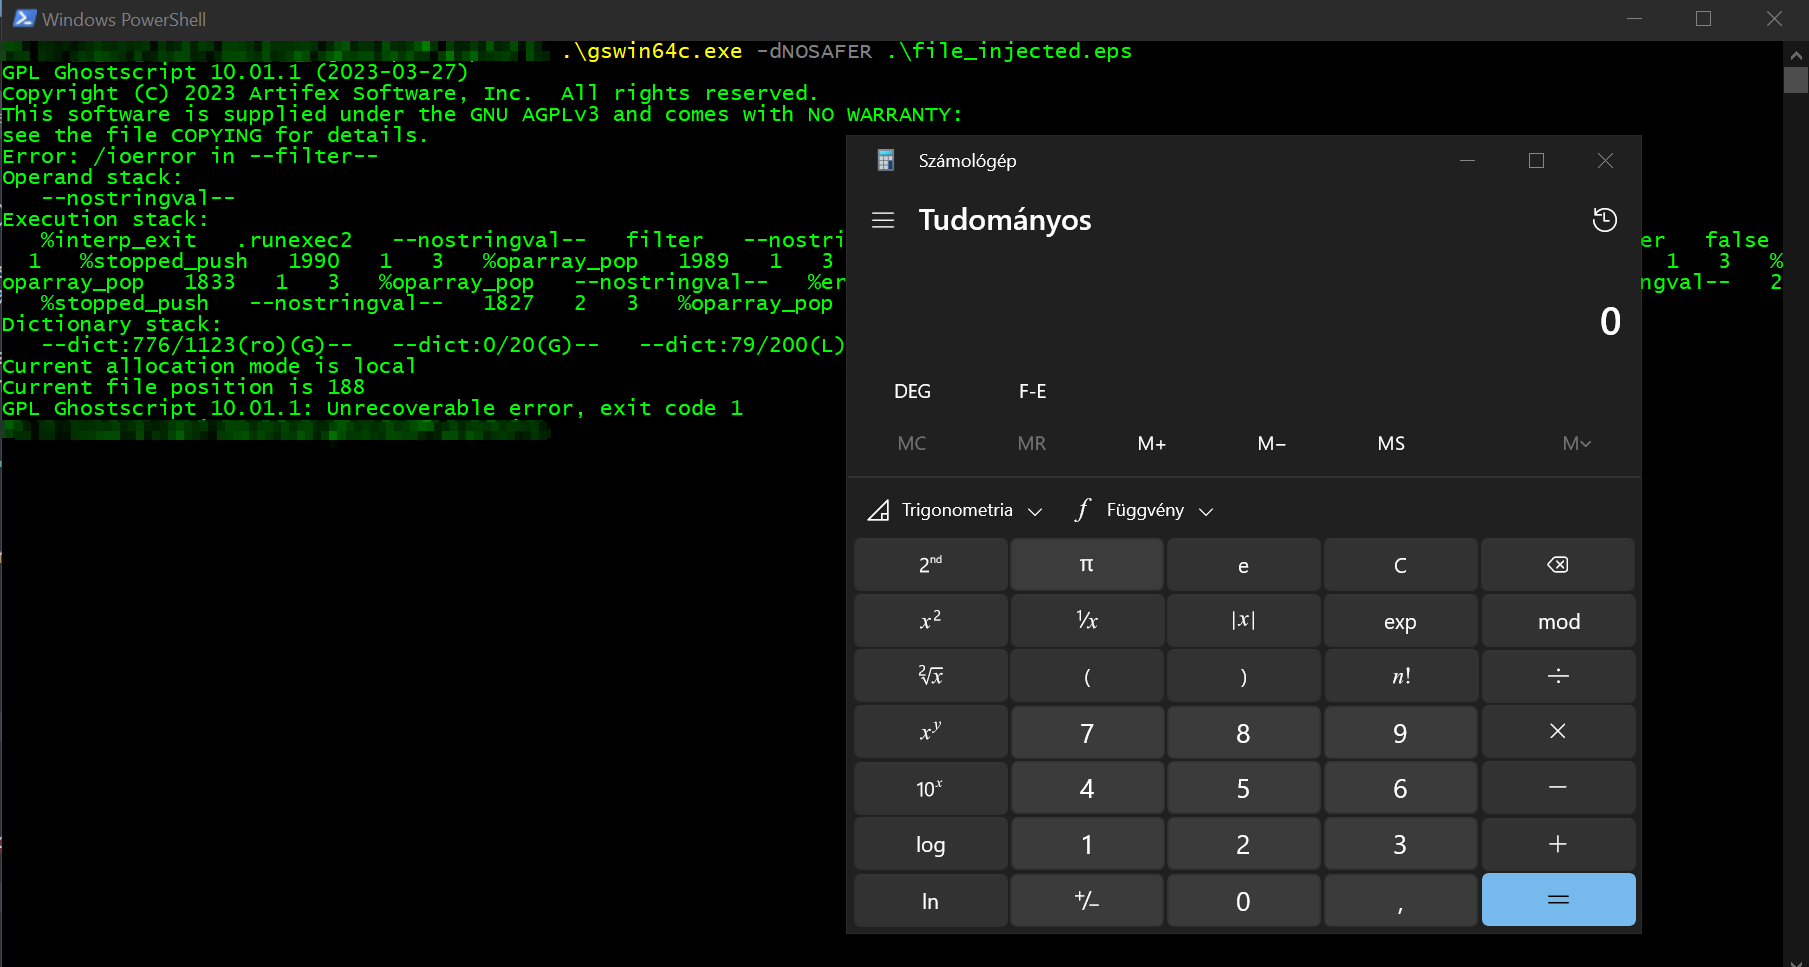Viewport: 1809px width, 967px height.
Task: Click the mod key
Action: pyautogui.click(x=1558, y=621)
